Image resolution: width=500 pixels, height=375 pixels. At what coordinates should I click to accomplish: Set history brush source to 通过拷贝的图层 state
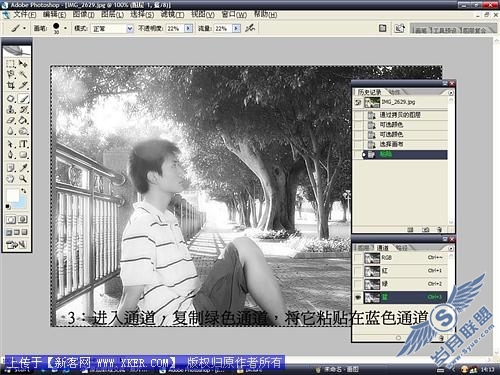tap(358, 115)
